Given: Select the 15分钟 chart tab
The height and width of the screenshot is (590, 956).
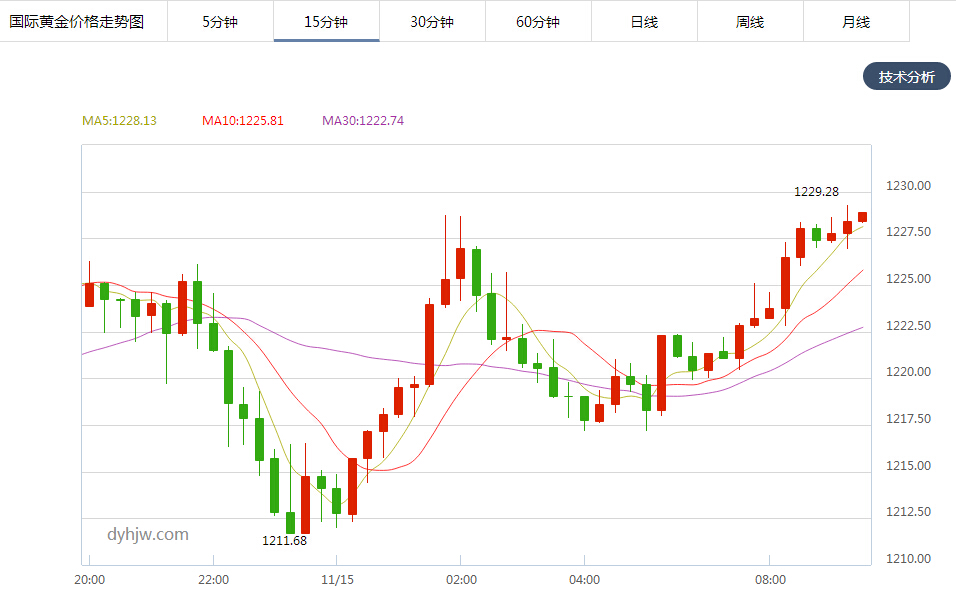Looking at the screenshot, I should pos(326,21).
